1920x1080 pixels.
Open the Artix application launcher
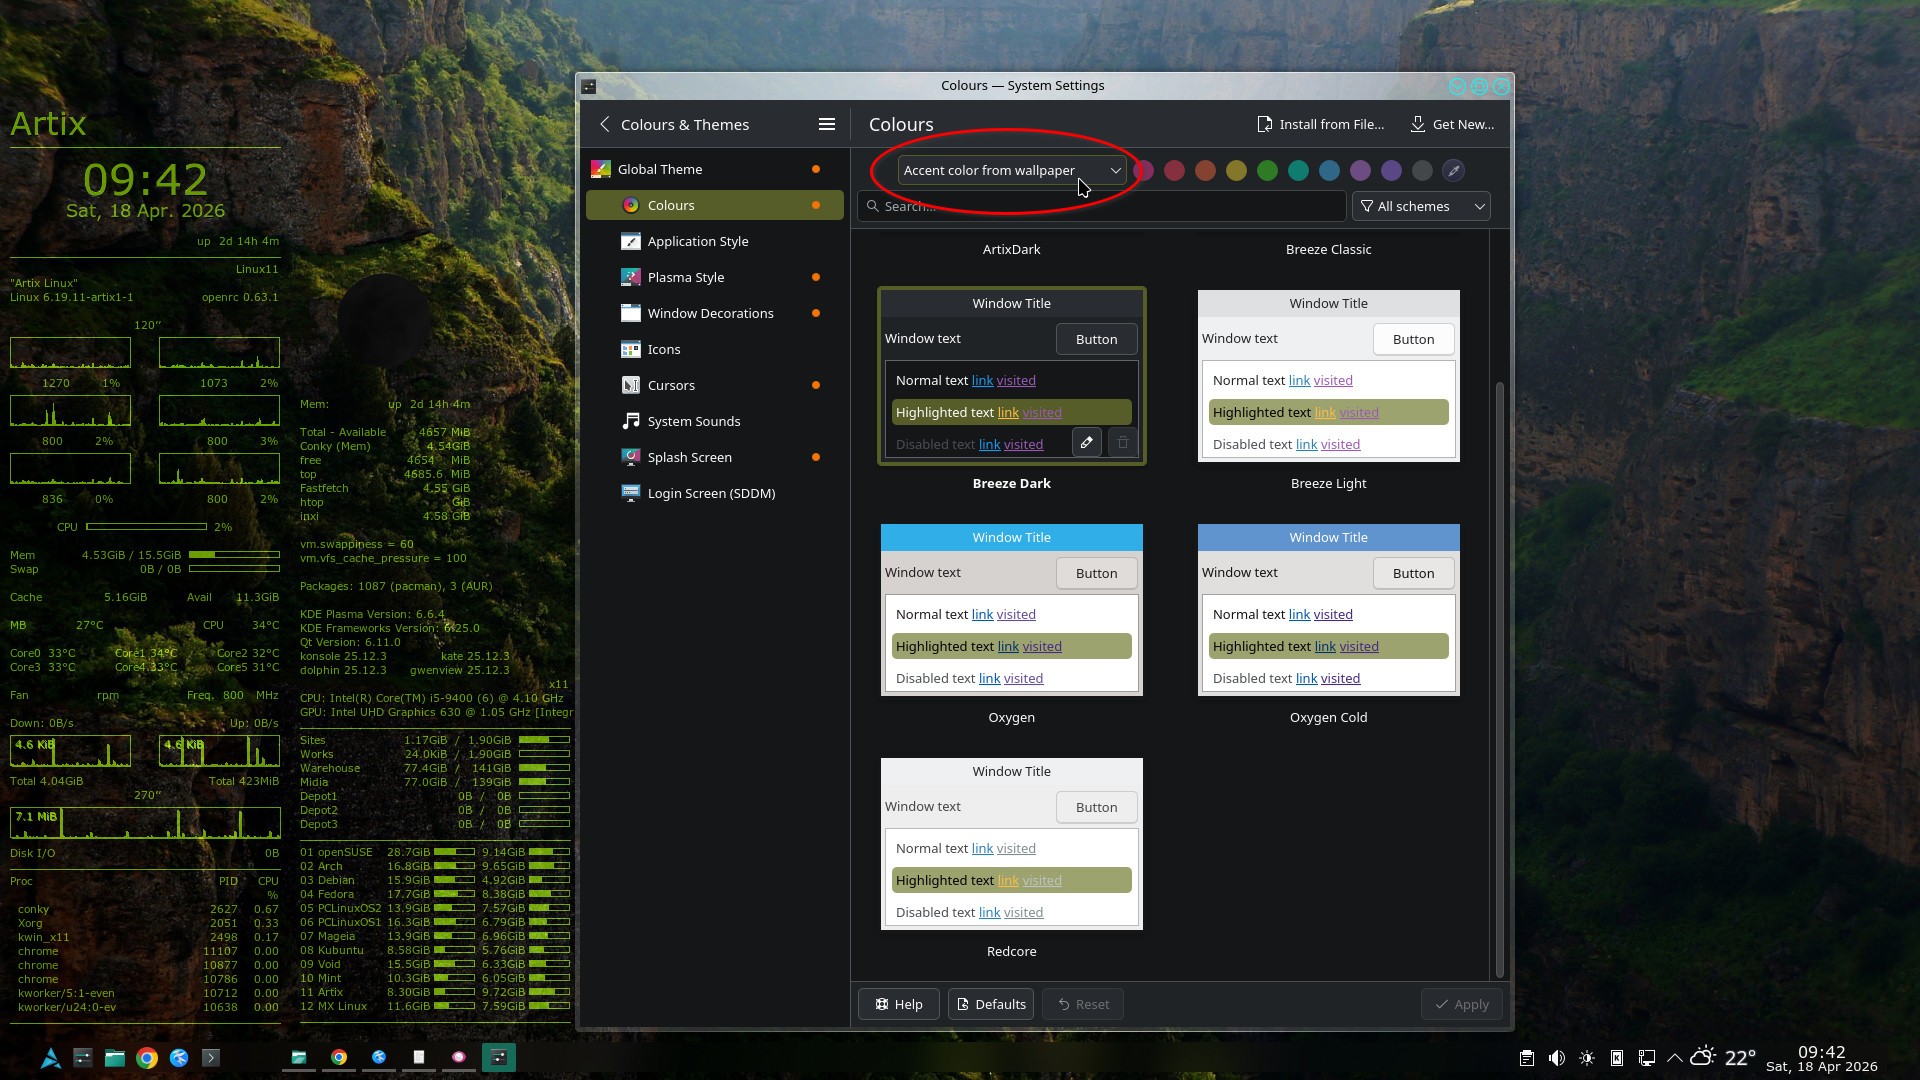pos(50,1057)
